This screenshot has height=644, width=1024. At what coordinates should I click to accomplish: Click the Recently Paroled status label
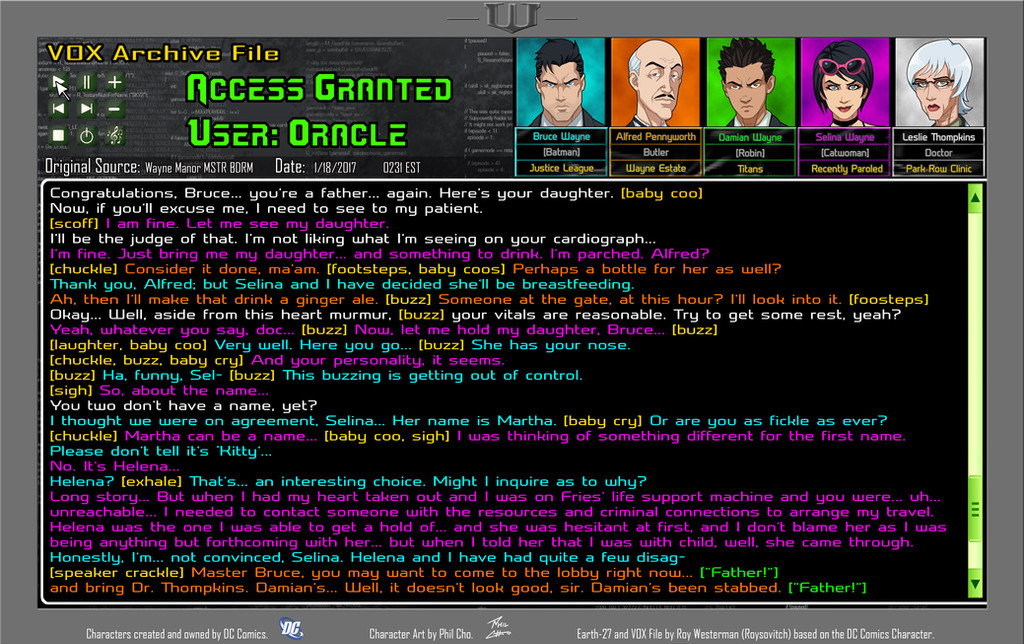(x=846, y=169)
